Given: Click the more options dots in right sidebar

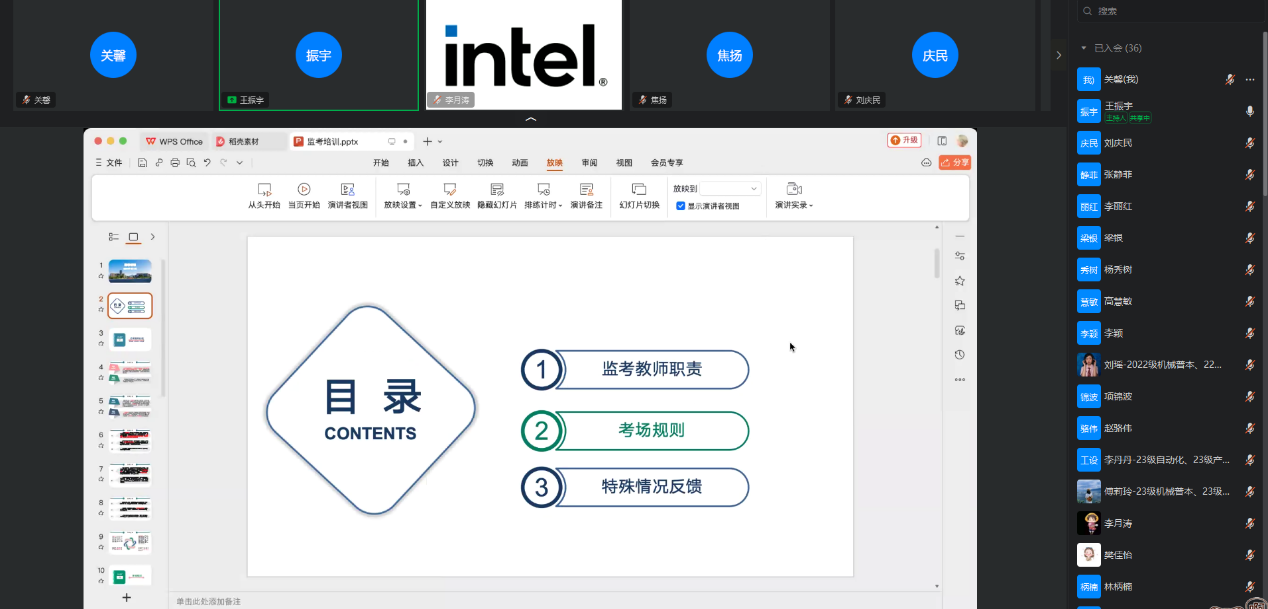Looking at the screenshot, I should 960,379.
